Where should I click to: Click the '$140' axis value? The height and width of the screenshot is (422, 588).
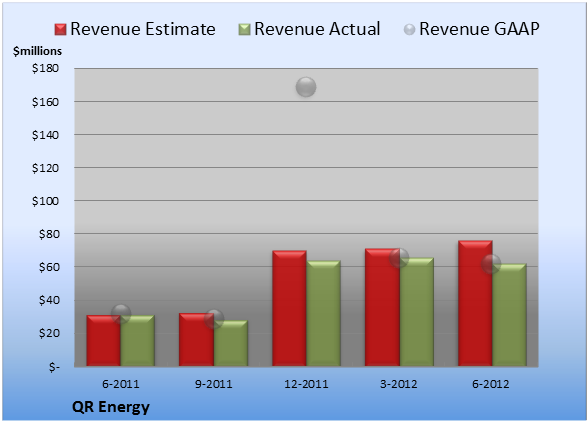click(45, 135)
